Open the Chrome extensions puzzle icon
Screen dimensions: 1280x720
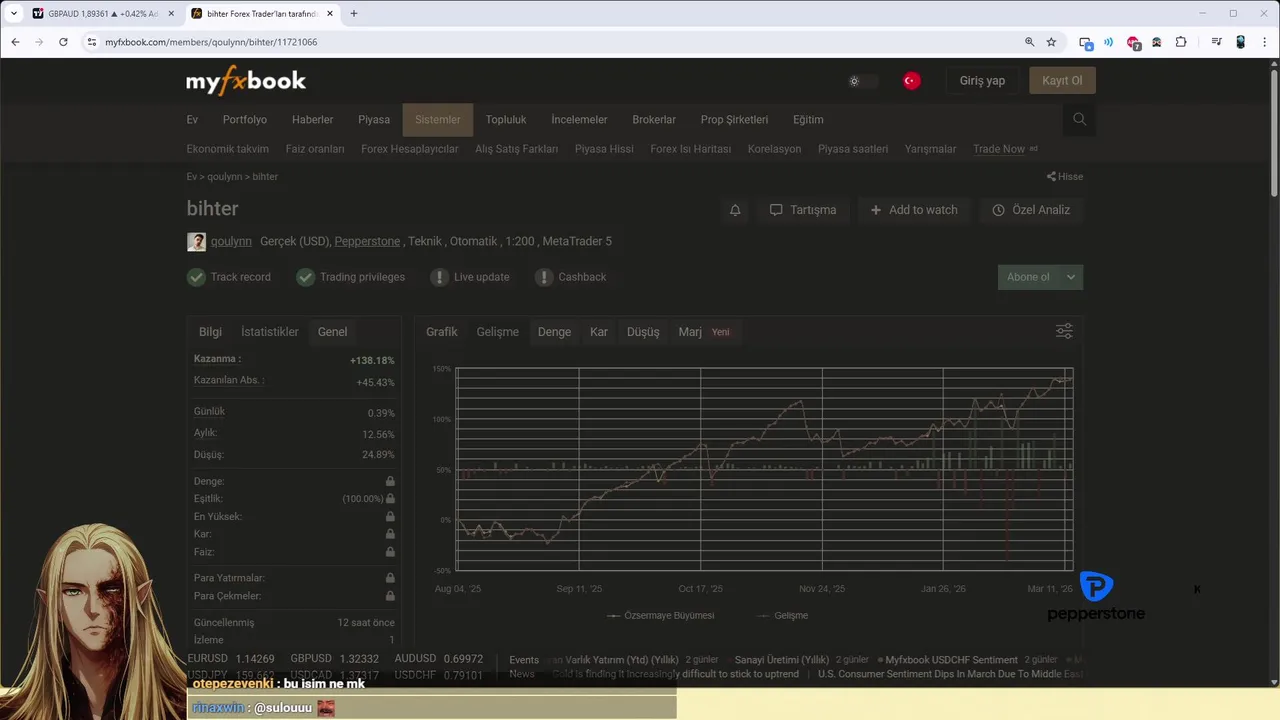pos(1181,42)
